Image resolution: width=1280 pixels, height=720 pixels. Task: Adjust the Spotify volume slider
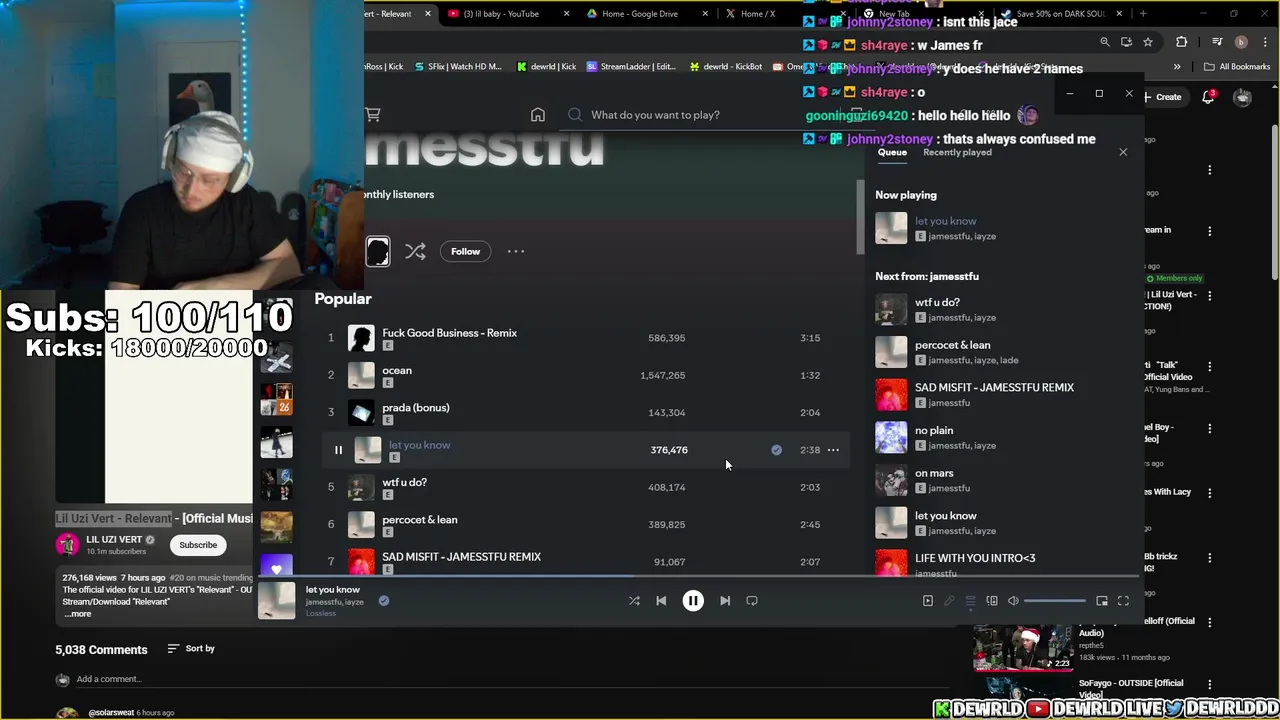(x=1055, y=601)
